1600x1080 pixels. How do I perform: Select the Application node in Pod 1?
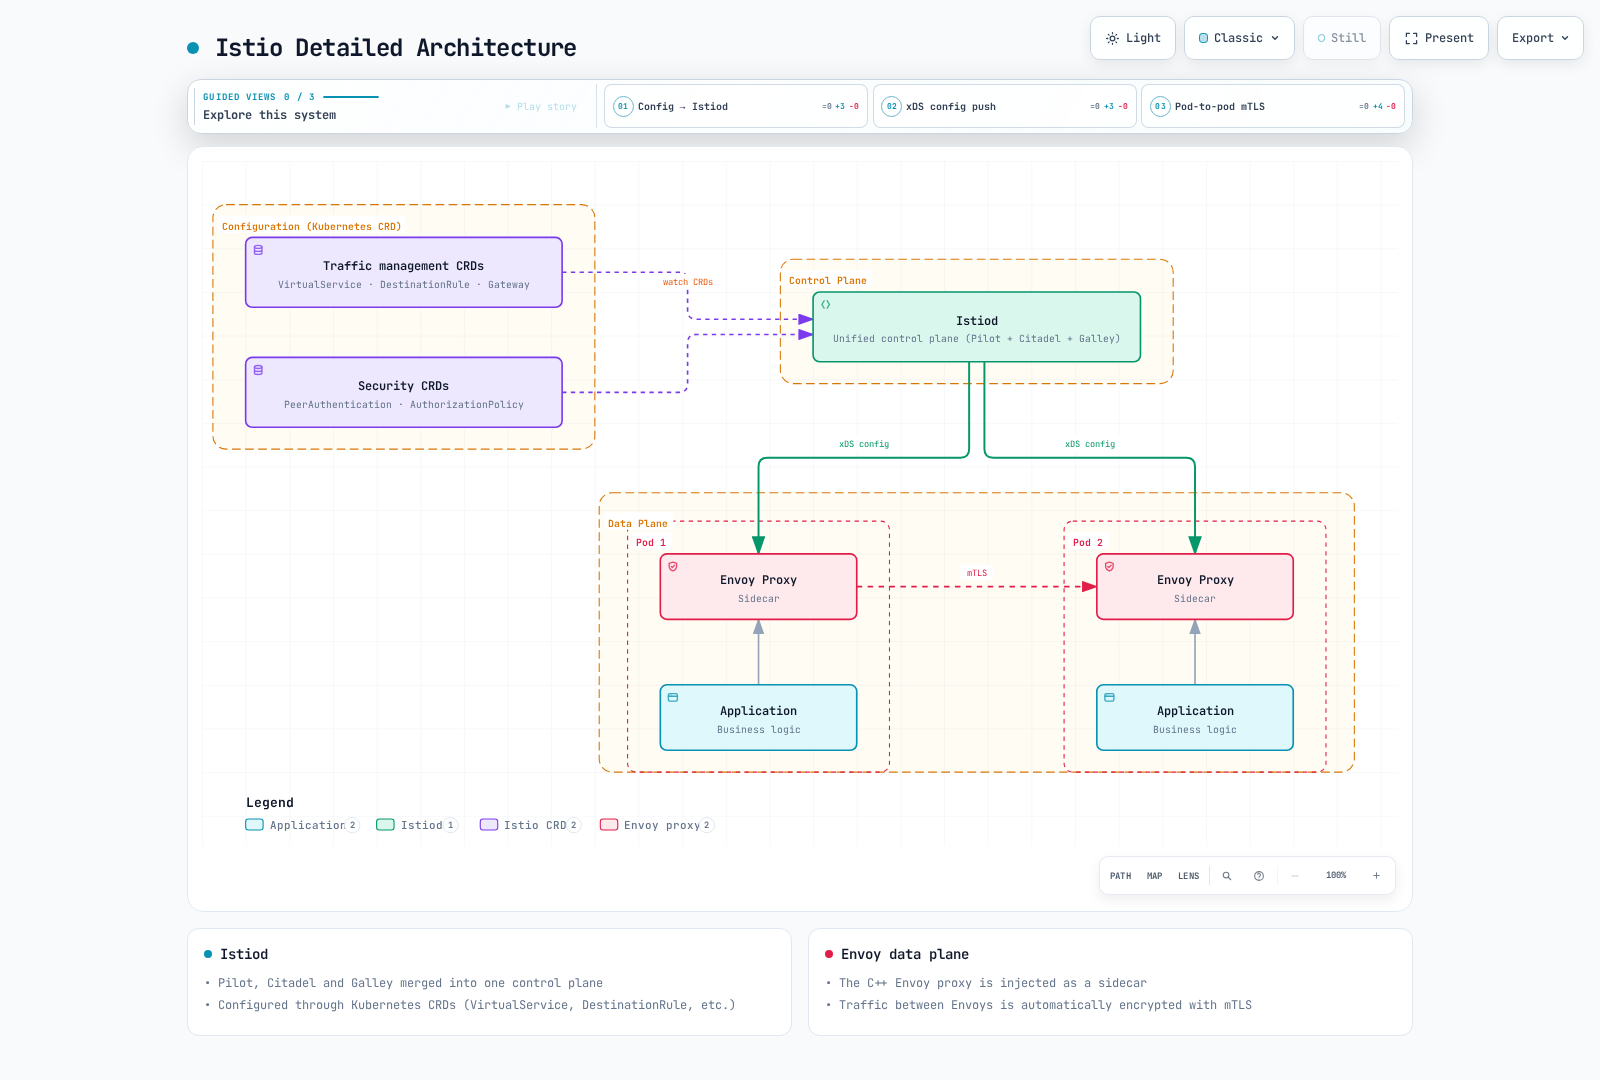(759, 718)
